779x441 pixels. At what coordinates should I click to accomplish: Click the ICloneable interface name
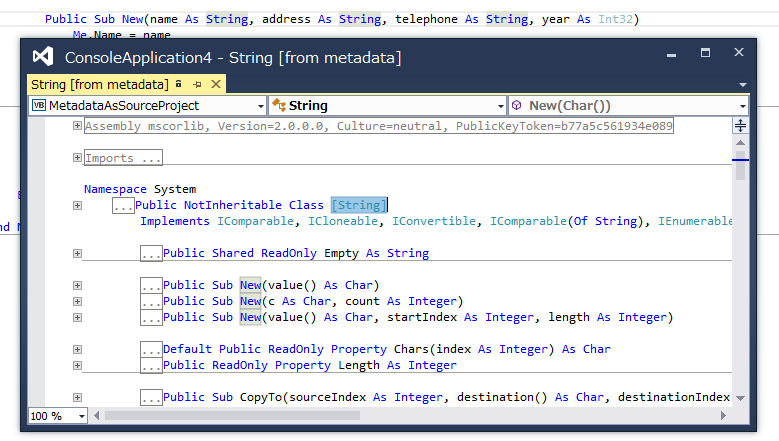343,221
